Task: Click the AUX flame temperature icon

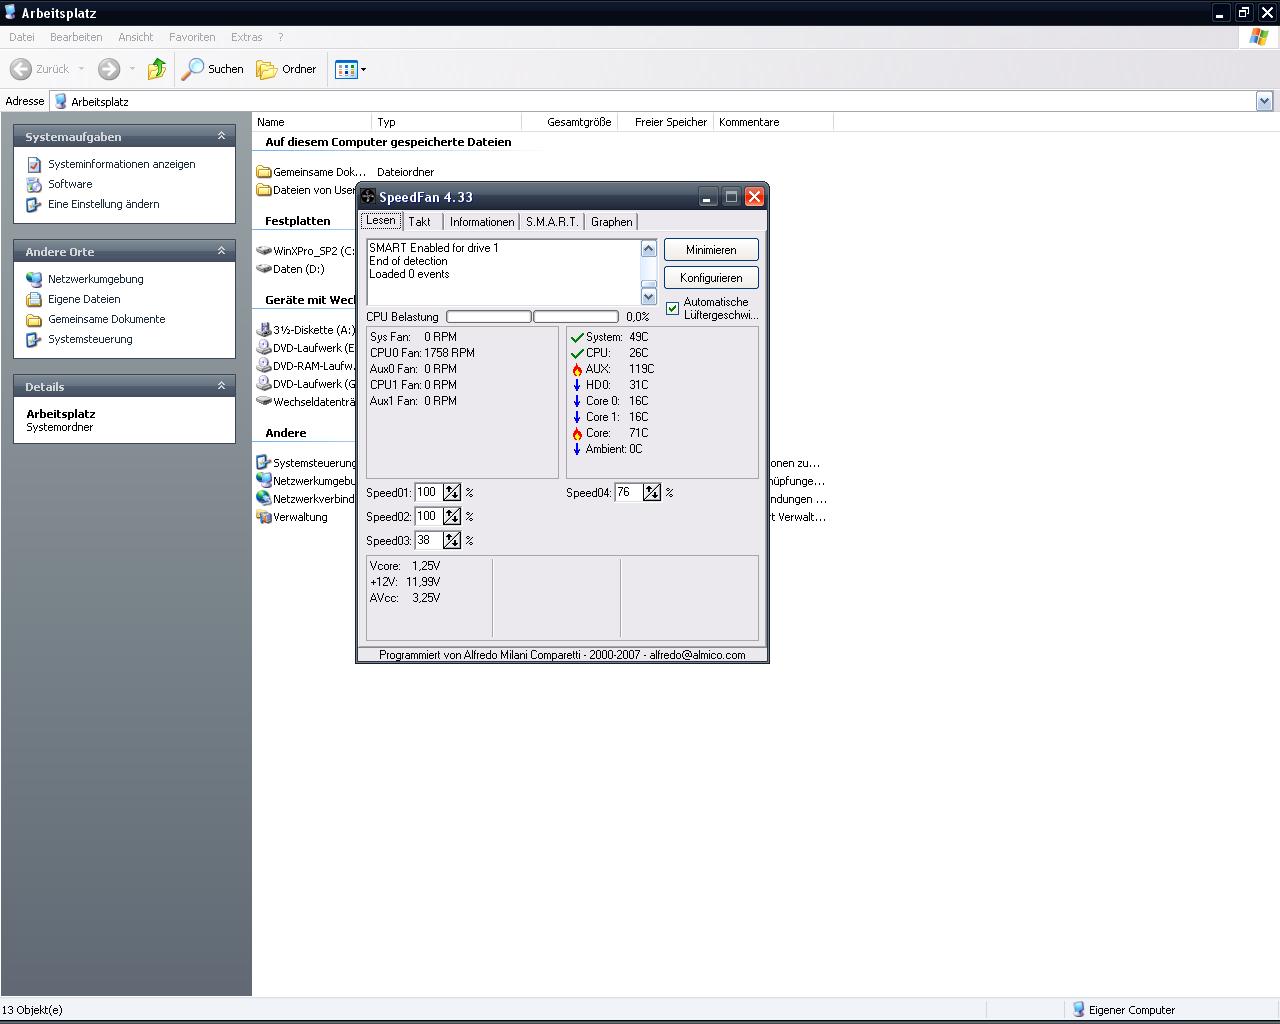Action: [577, 369]
